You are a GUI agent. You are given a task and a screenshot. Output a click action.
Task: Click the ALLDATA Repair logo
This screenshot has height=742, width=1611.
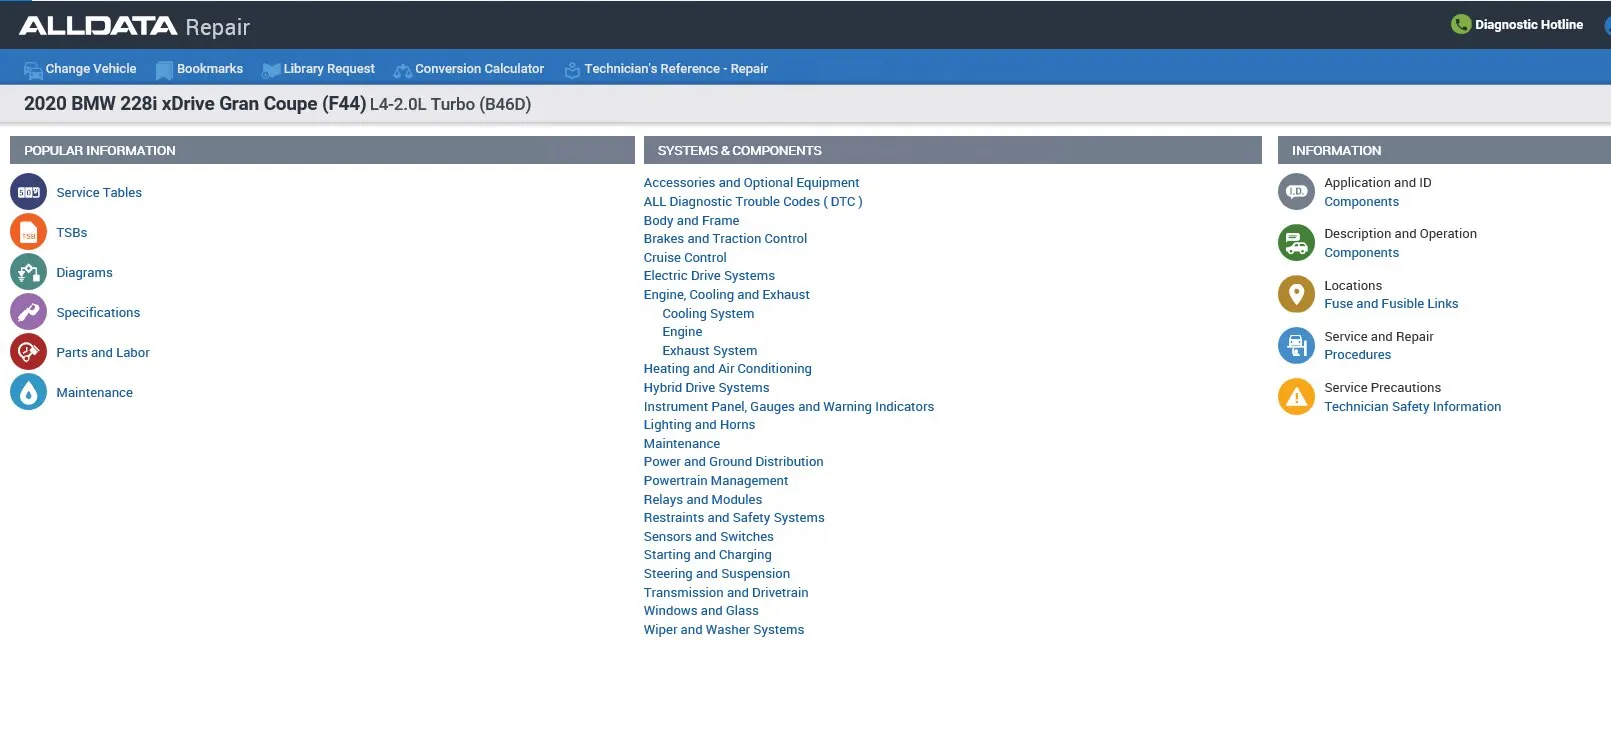coord(134,26)
